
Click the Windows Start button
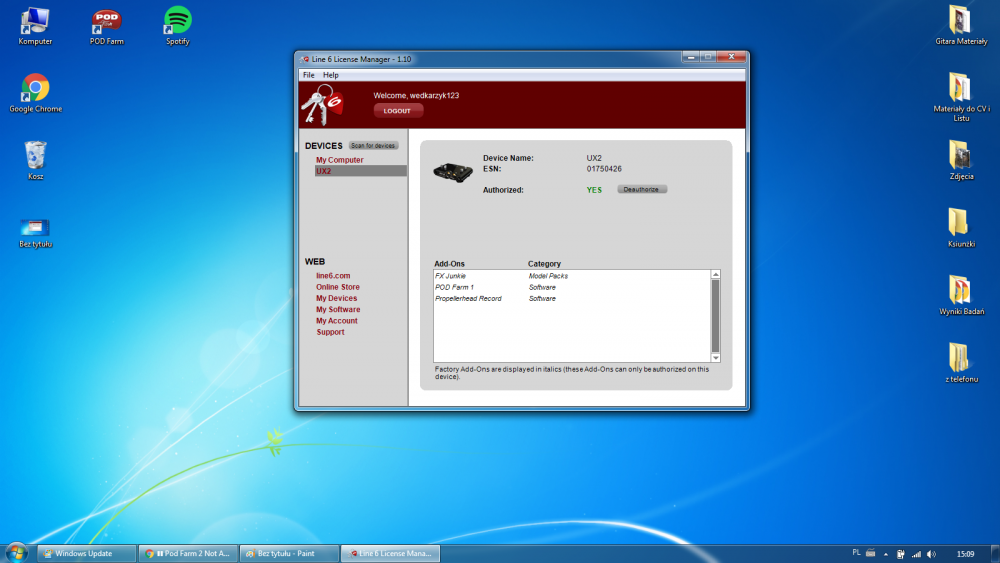16,553
